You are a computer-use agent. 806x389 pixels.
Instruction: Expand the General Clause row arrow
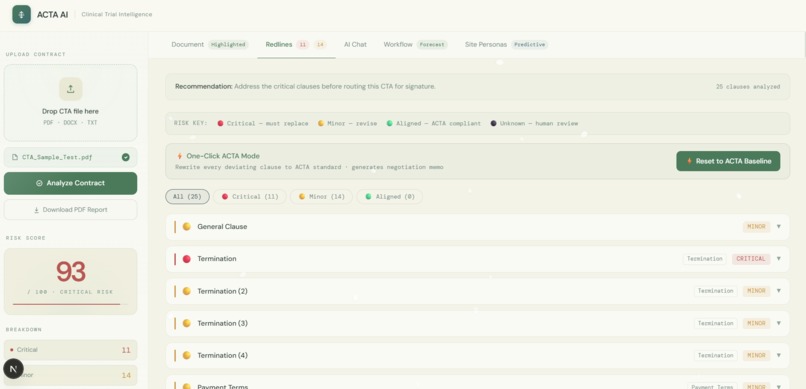(x=779, y=227)
